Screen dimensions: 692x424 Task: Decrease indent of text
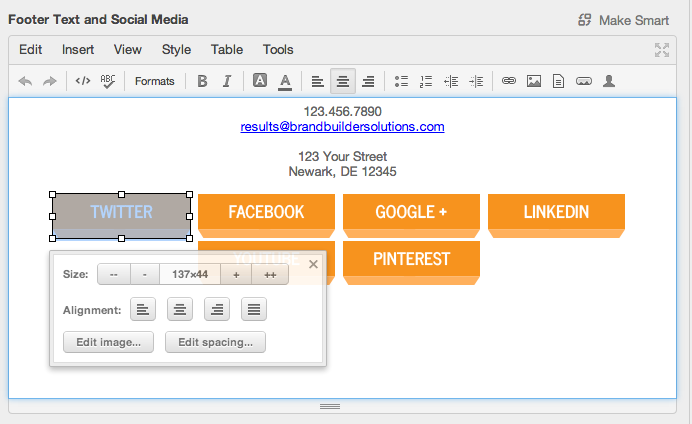click(x=451, y=81)
